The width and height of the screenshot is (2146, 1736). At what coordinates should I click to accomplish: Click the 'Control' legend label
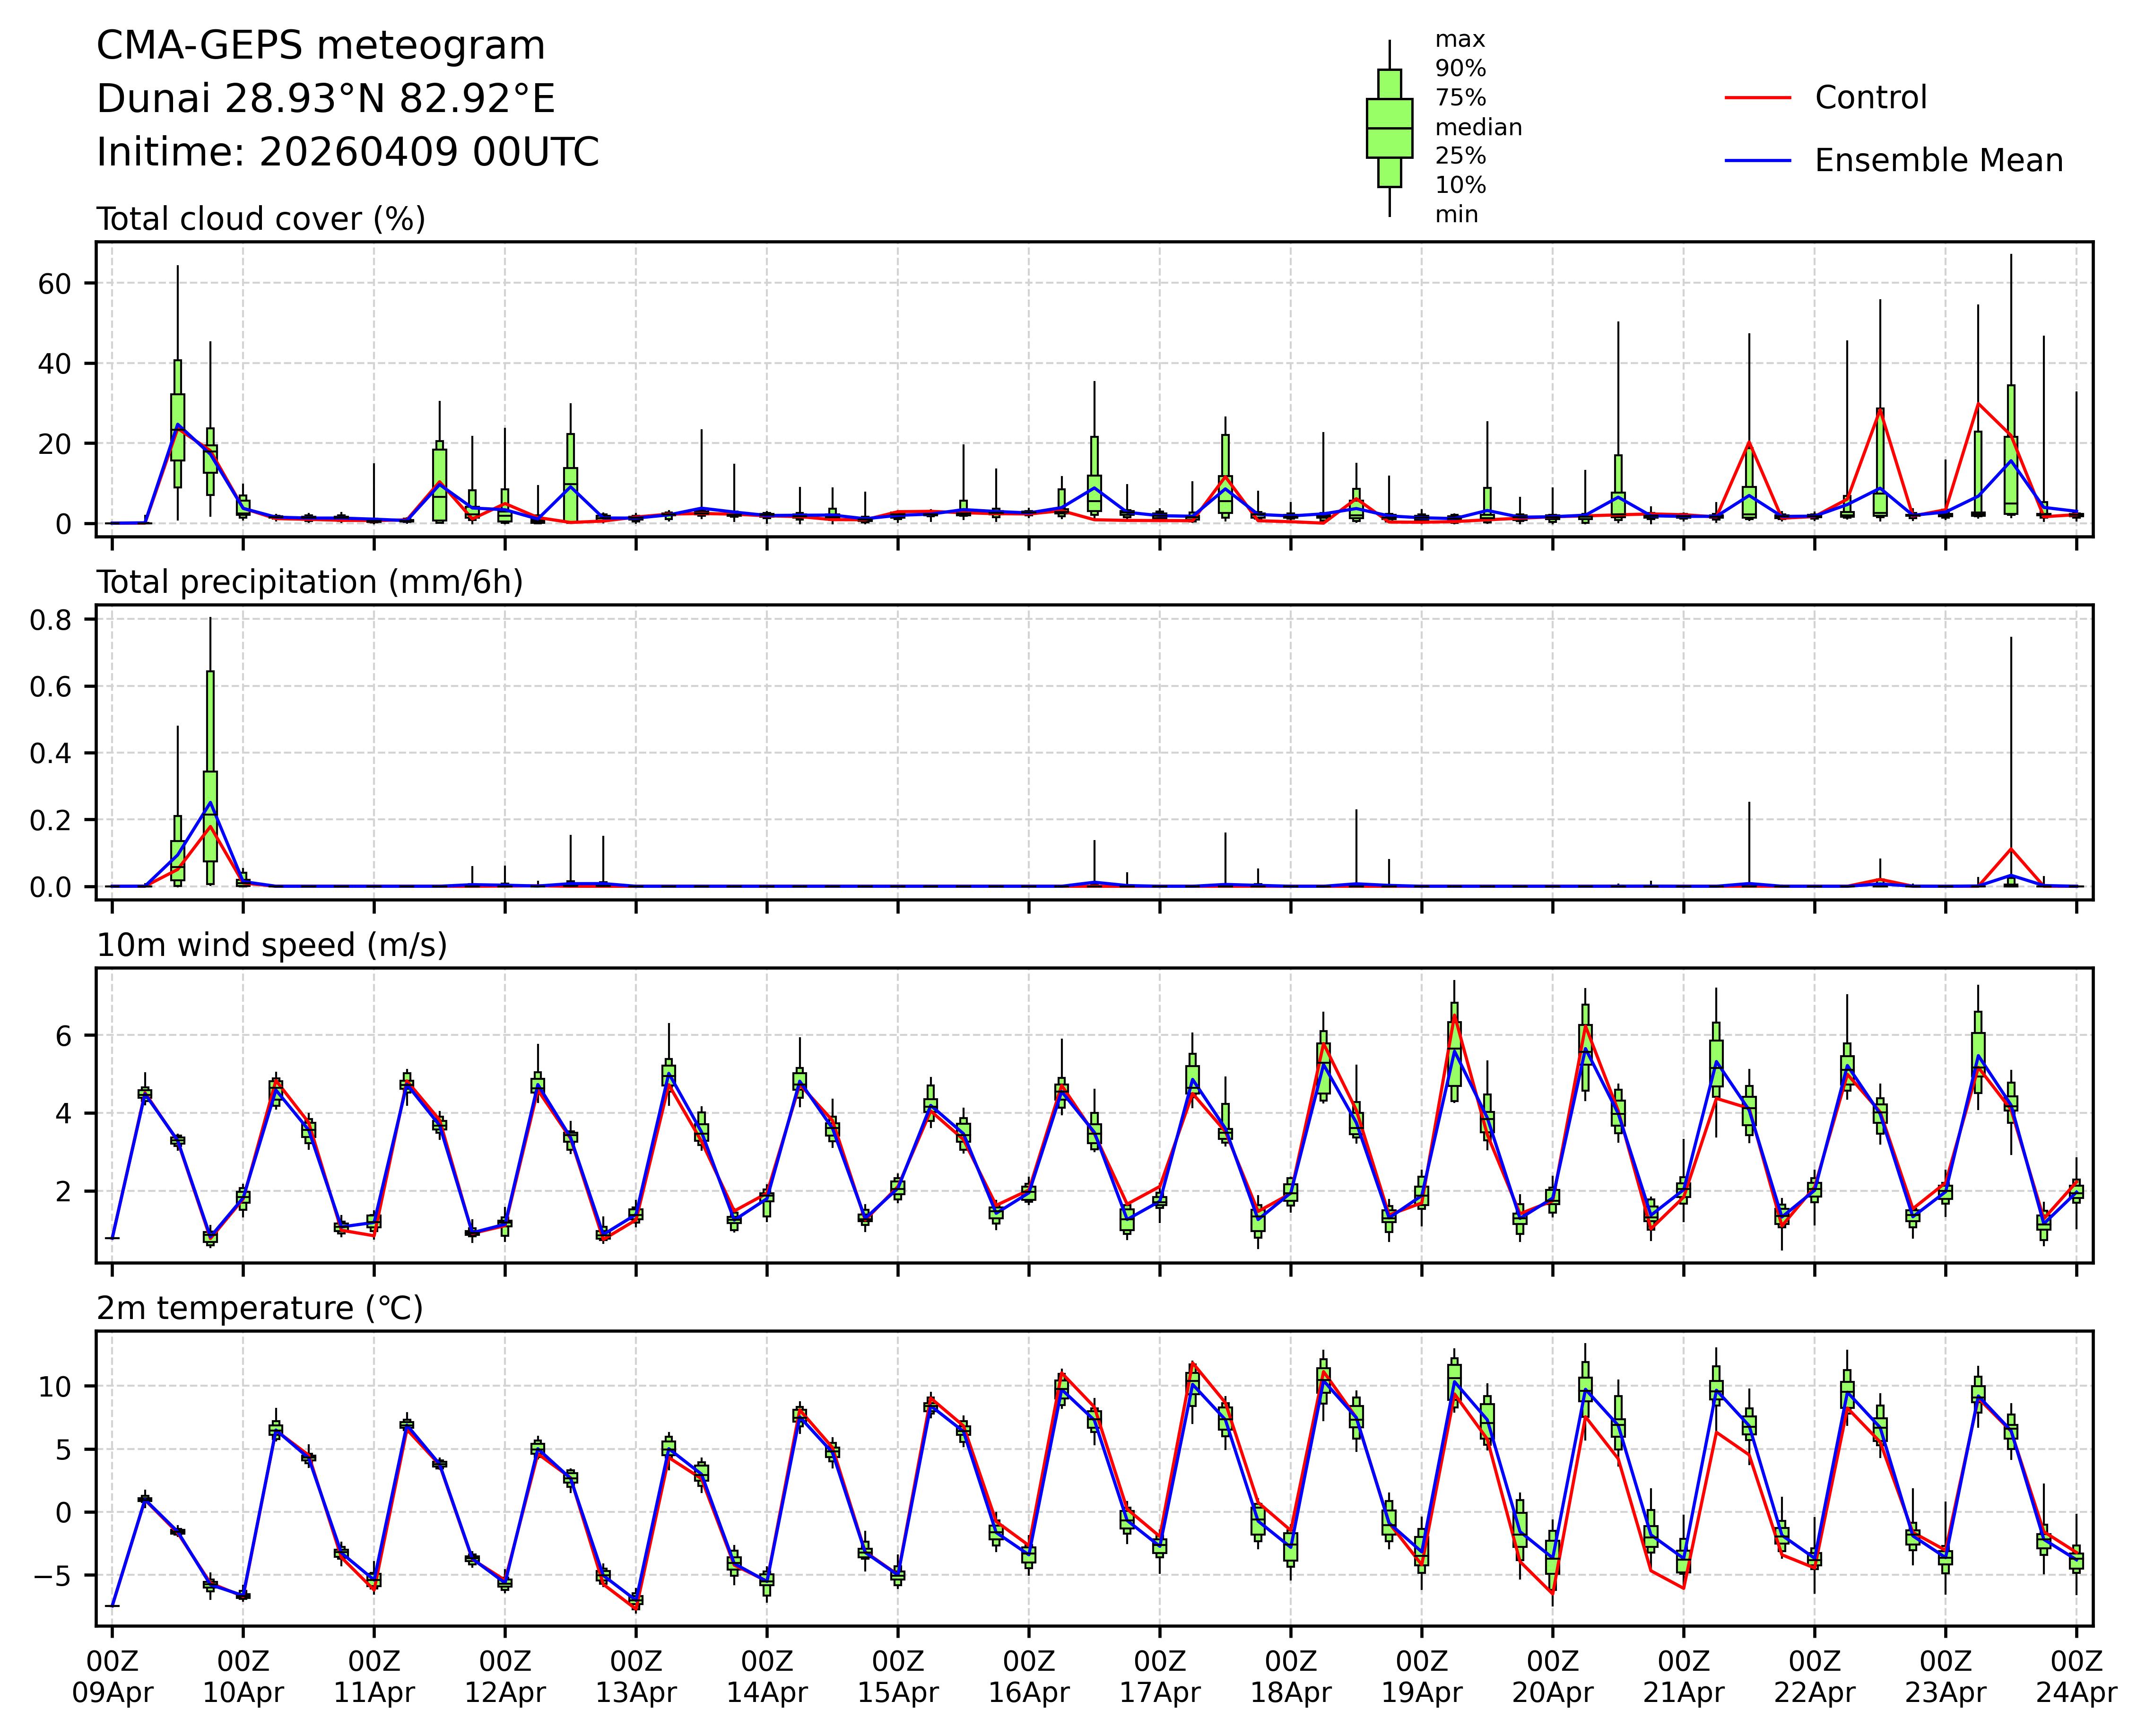(1870, 98)
